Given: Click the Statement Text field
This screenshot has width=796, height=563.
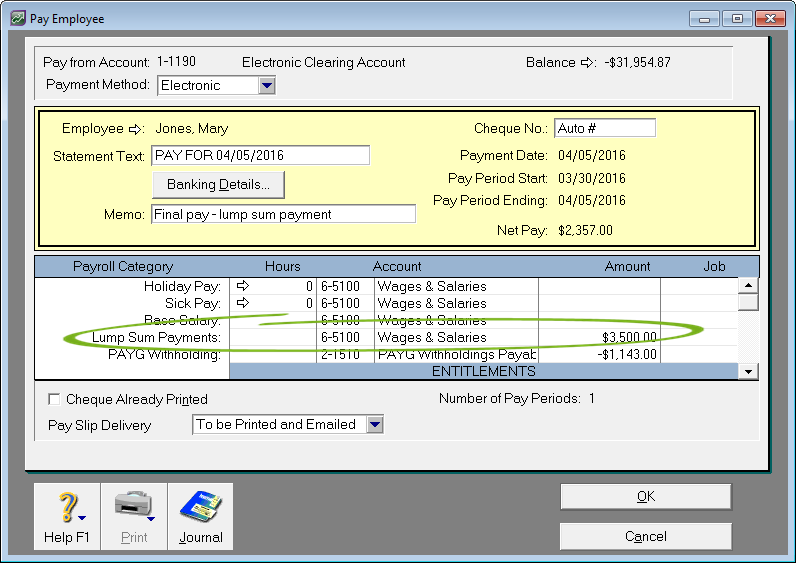Looking at the screenshot, I should coord(260,156).
